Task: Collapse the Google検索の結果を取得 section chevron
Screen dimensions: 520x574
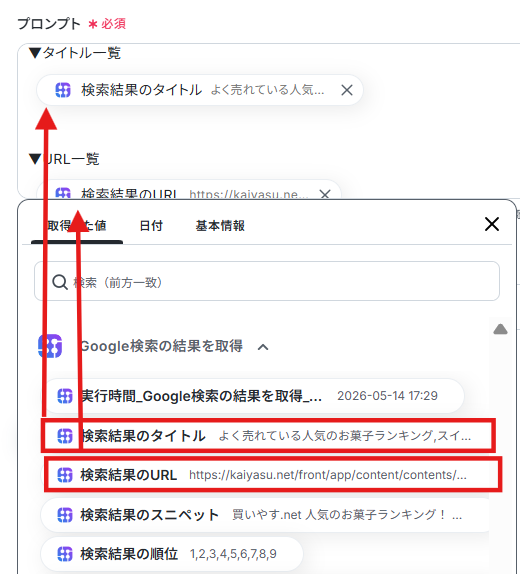Action: (x=263, y=347)
